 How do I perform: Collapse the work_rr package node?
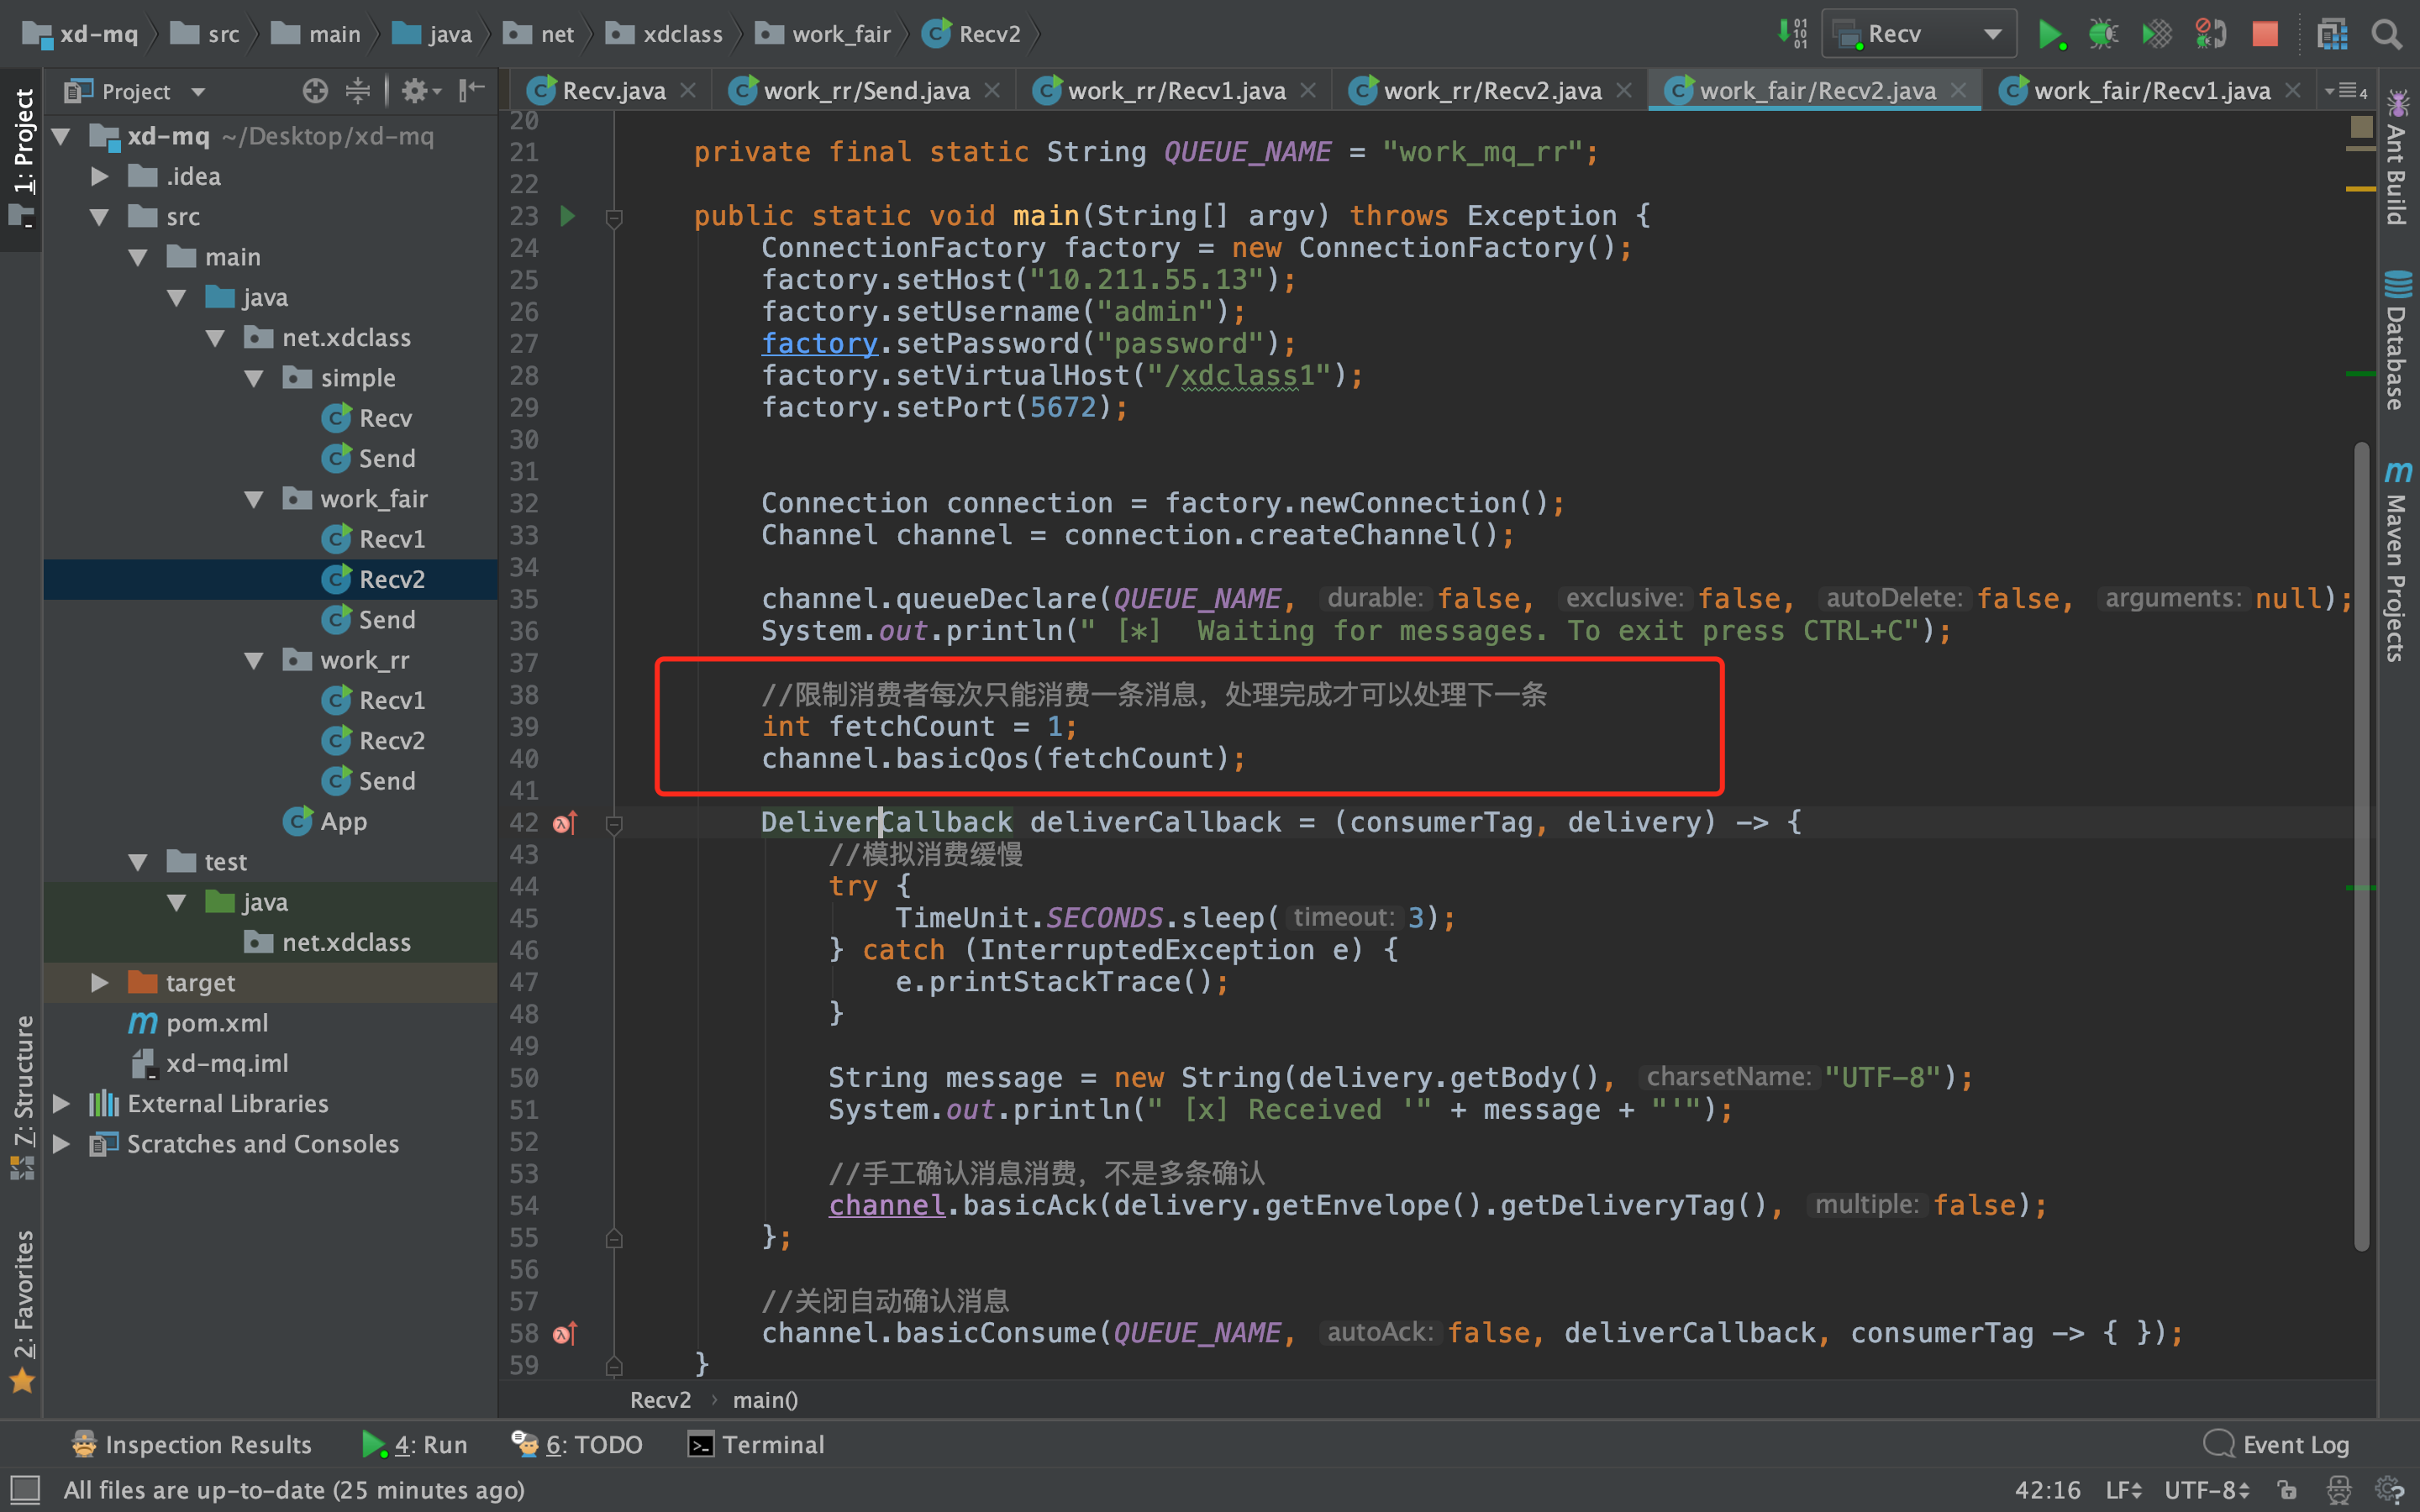pyautogui.click(x=254, y=660)
